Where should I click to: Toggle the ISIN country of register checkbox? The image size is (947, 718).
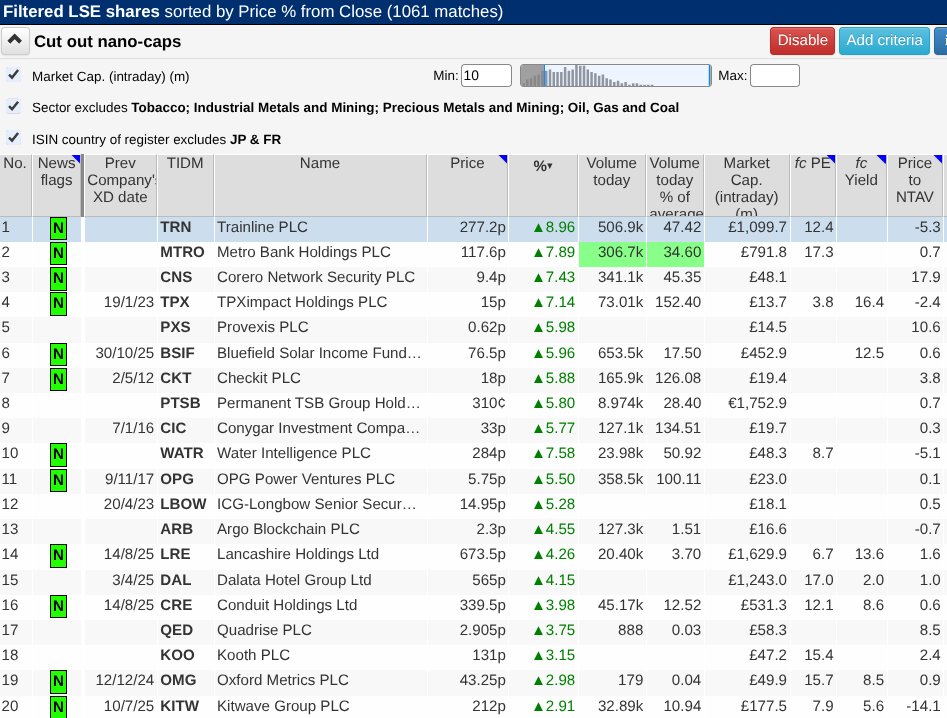[x=13, y=138]
